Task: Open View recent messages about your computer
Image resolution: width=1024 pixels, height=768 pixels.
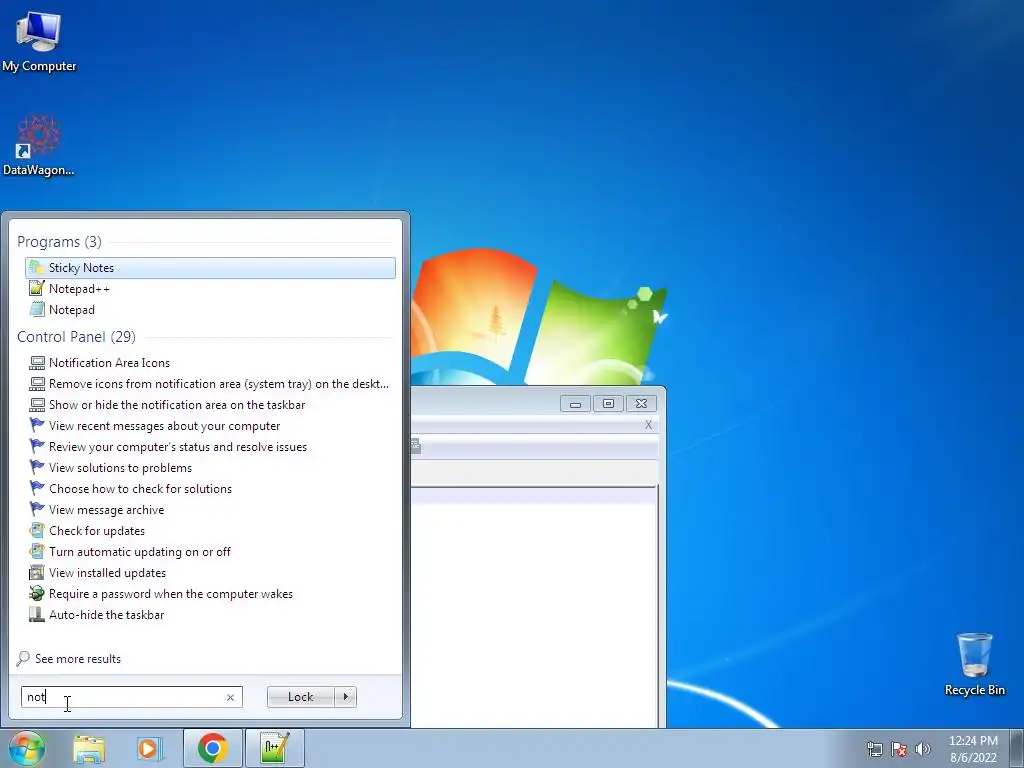Action: (210, 426)
